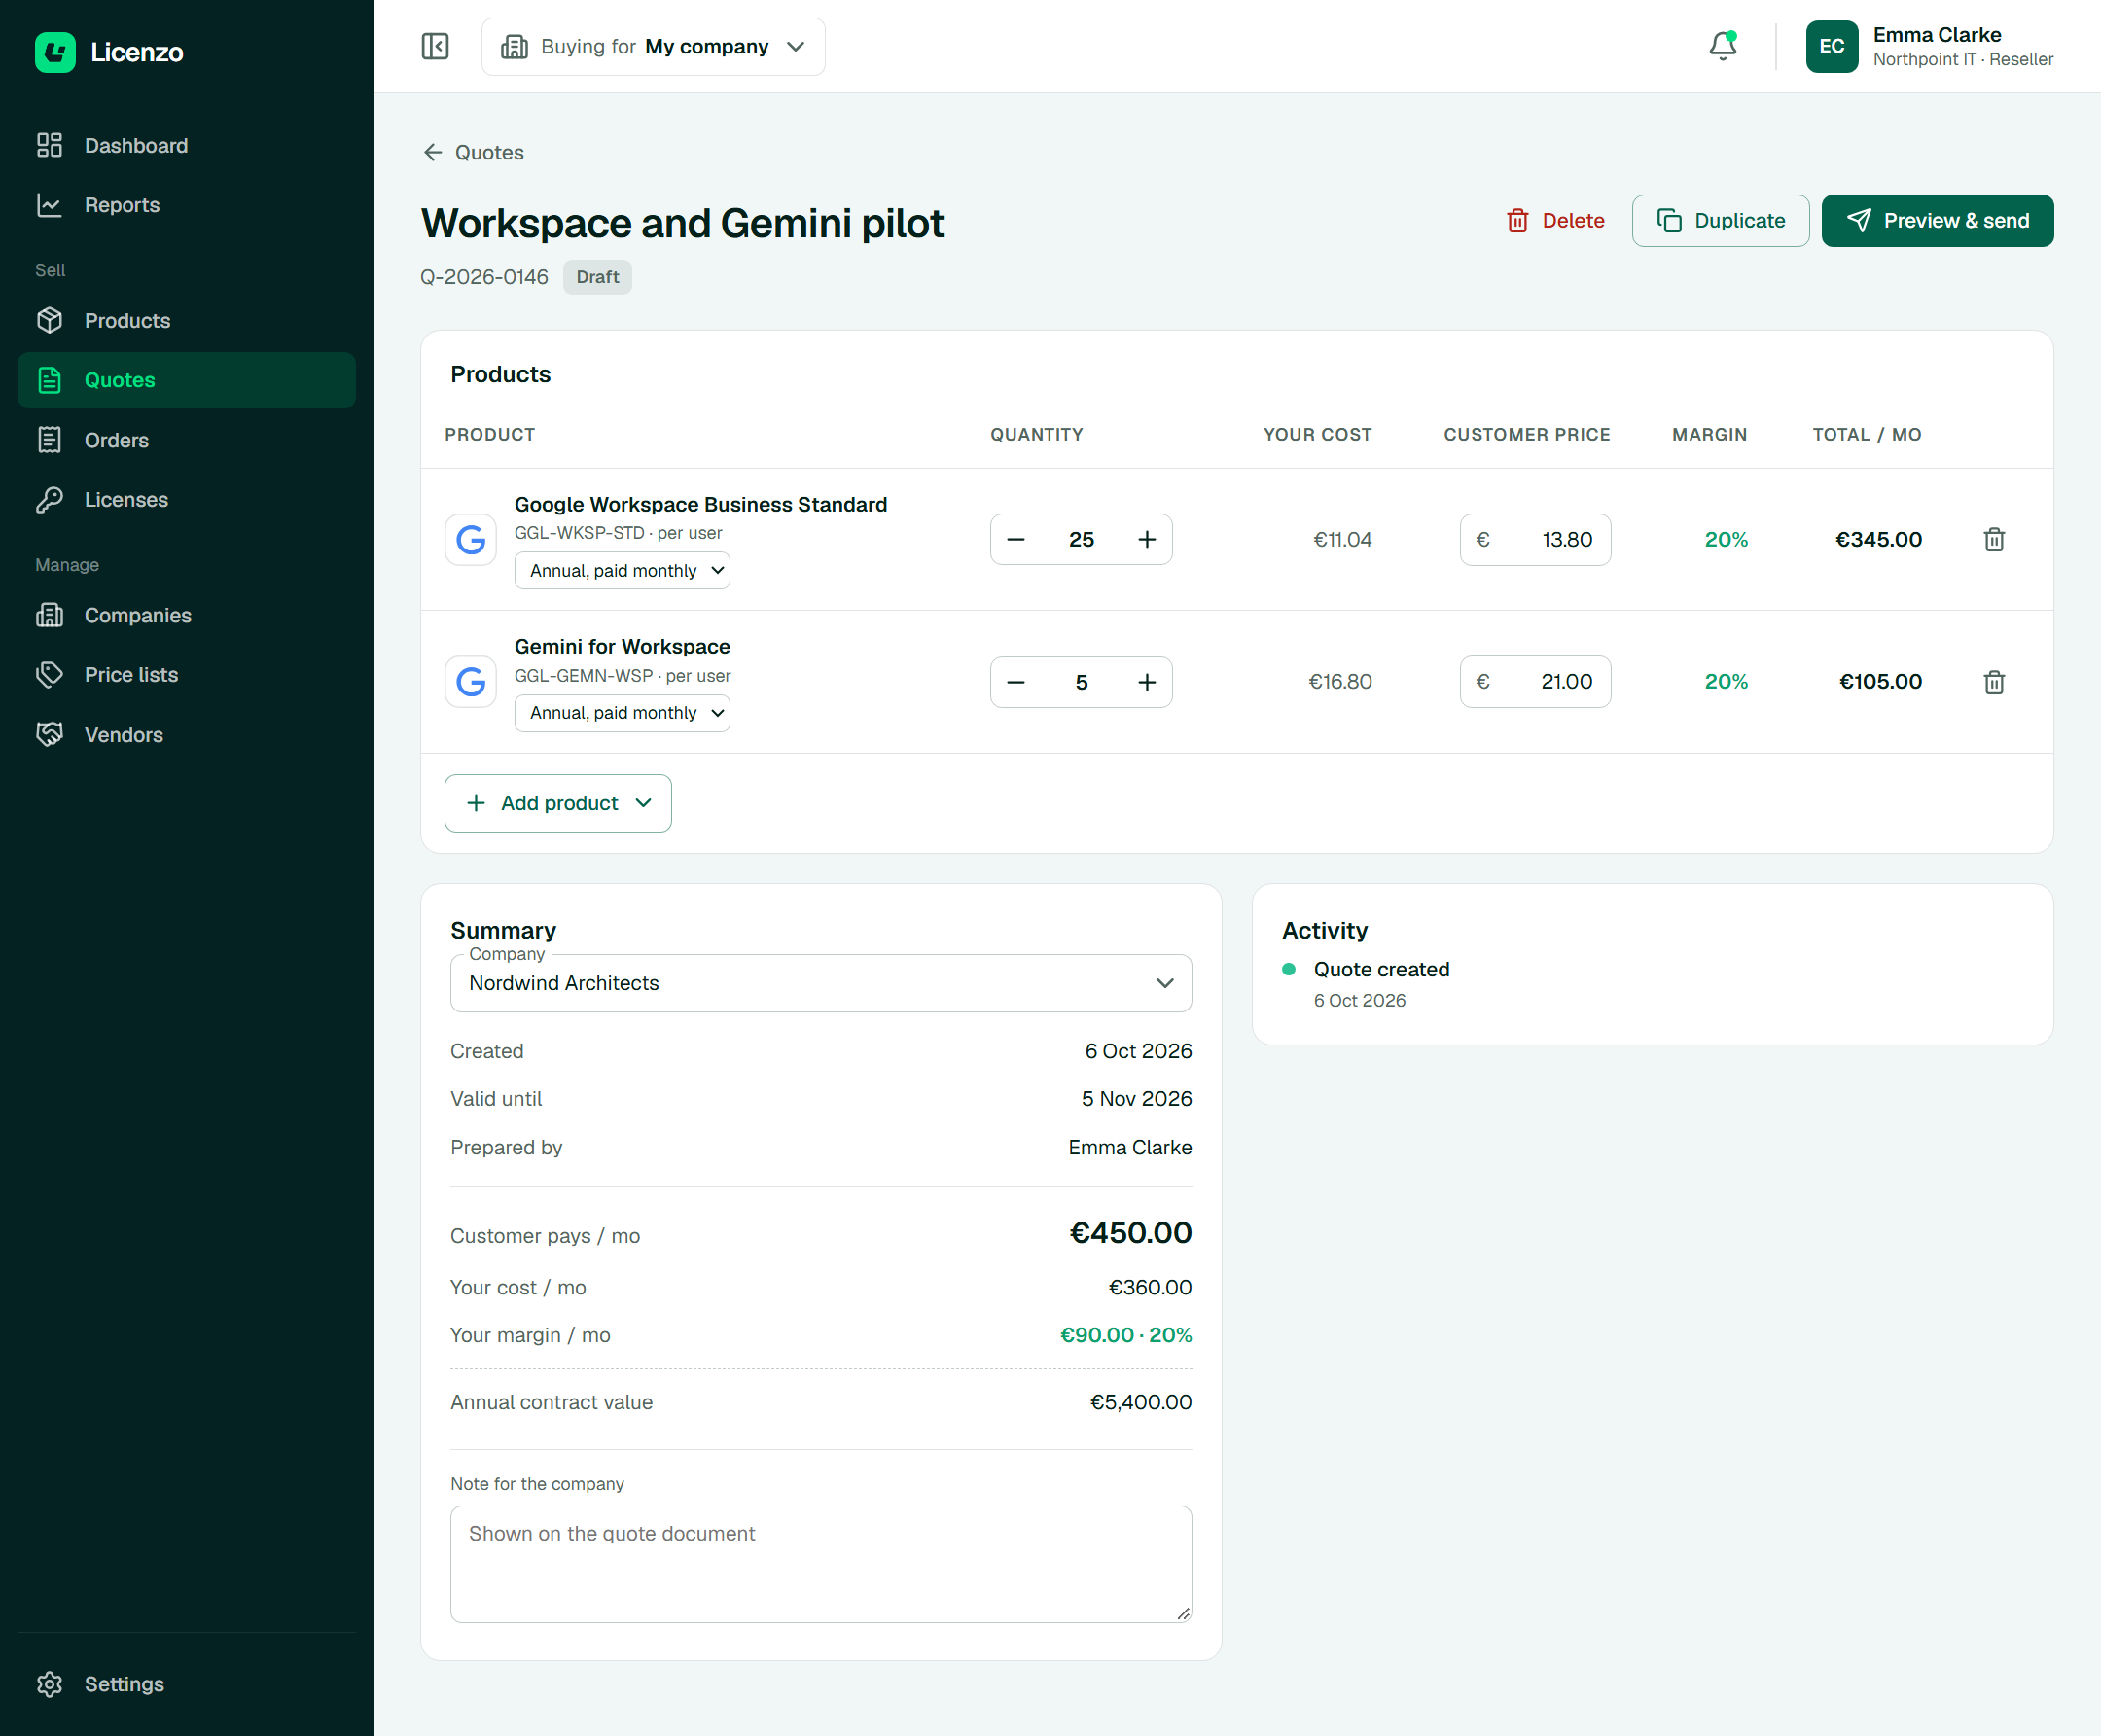Click the note for the company textarea

821,1564
